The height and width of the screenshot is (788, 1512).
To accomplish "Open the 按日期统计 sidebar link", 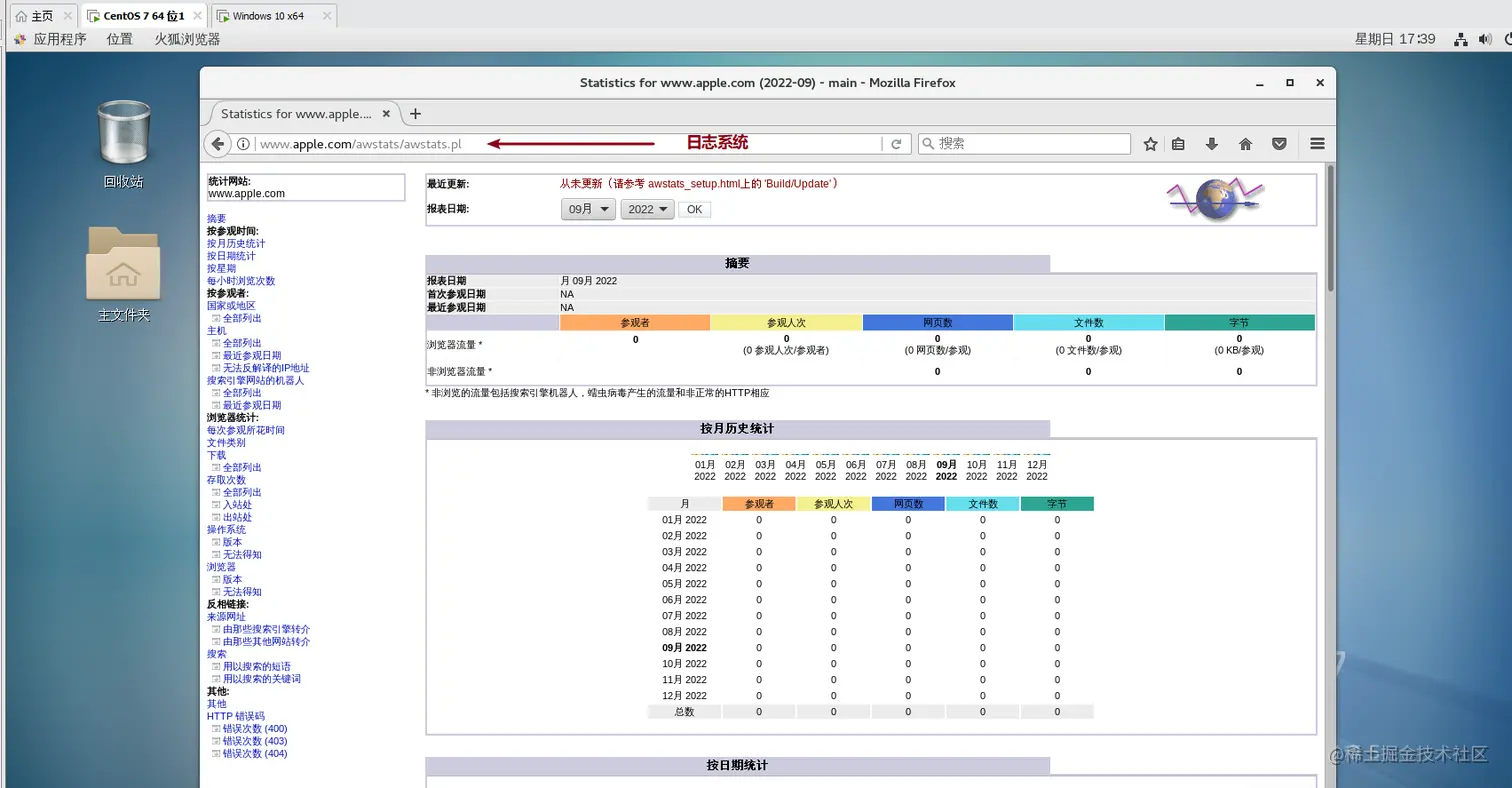I will tap(231, 256).
